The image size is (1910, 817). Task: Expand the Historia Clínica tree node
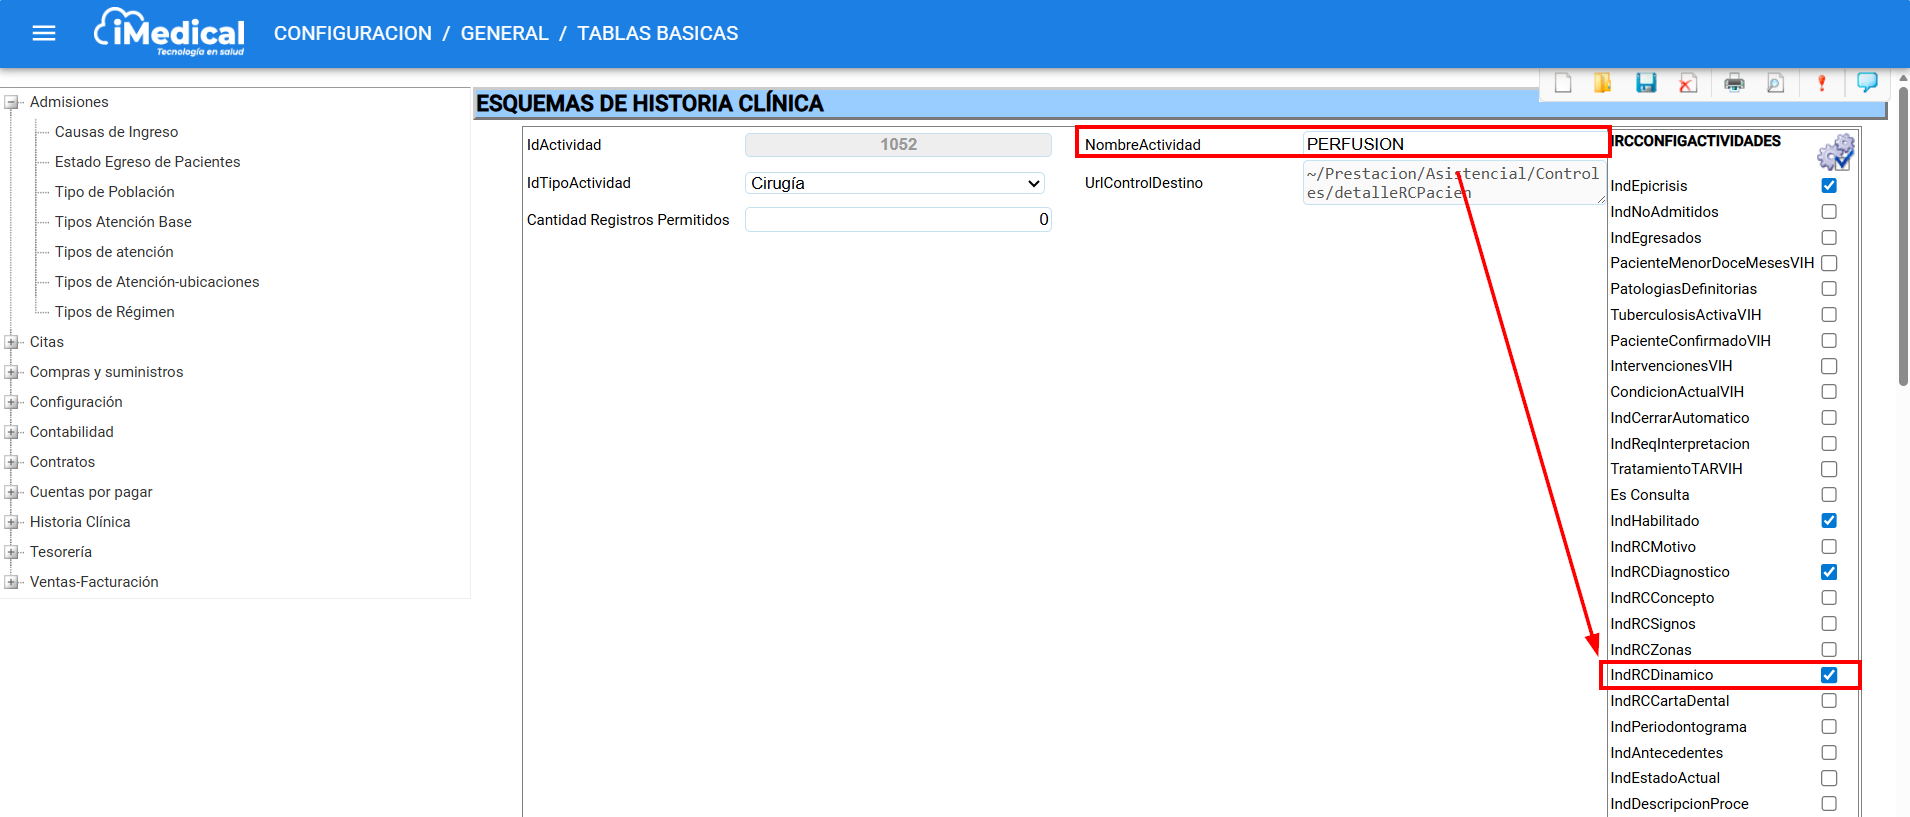coord(12,522)
